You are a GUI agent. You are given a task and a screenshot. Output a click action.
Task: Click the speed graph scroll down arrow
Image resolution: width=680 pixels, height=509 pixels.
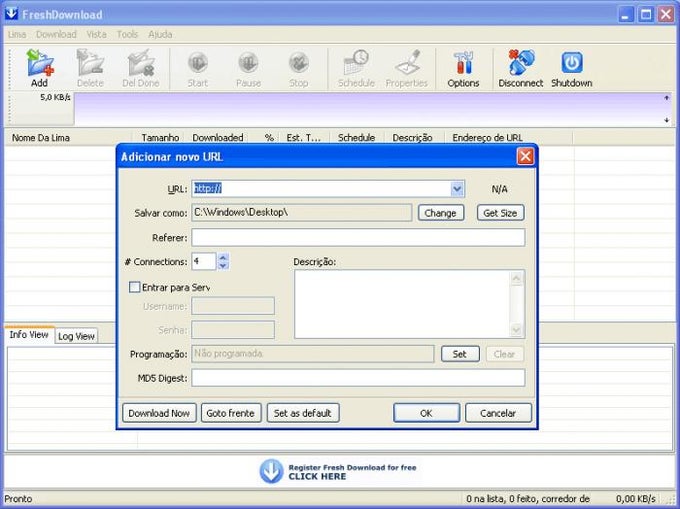tap(667, 120)
